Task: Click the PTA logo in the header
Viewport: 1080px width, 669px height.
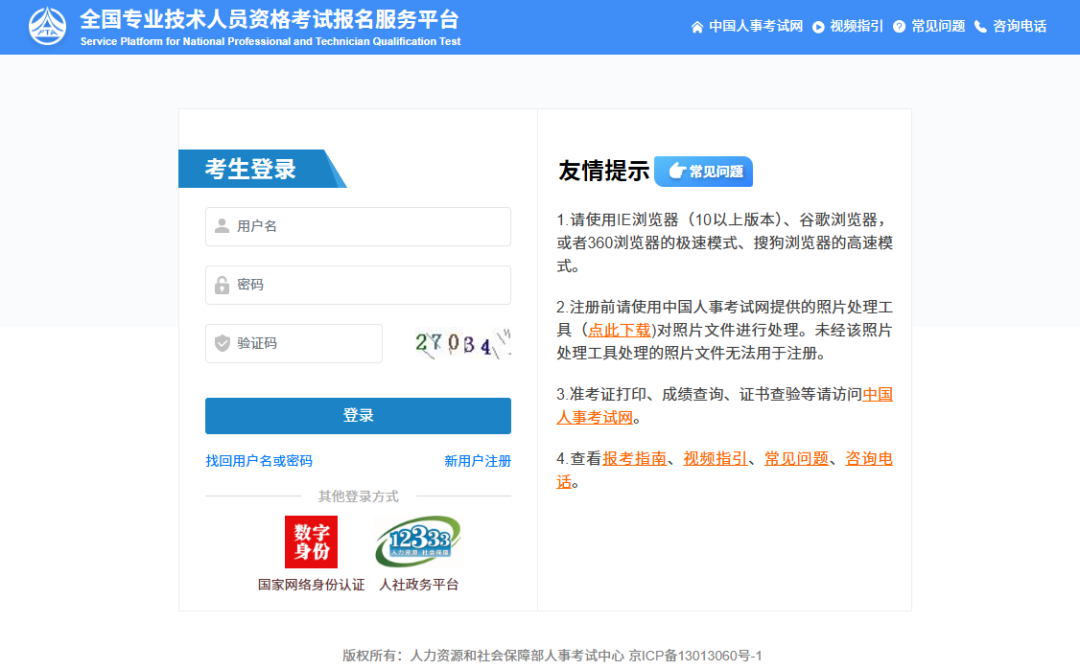Action: [x=48, y=27]
